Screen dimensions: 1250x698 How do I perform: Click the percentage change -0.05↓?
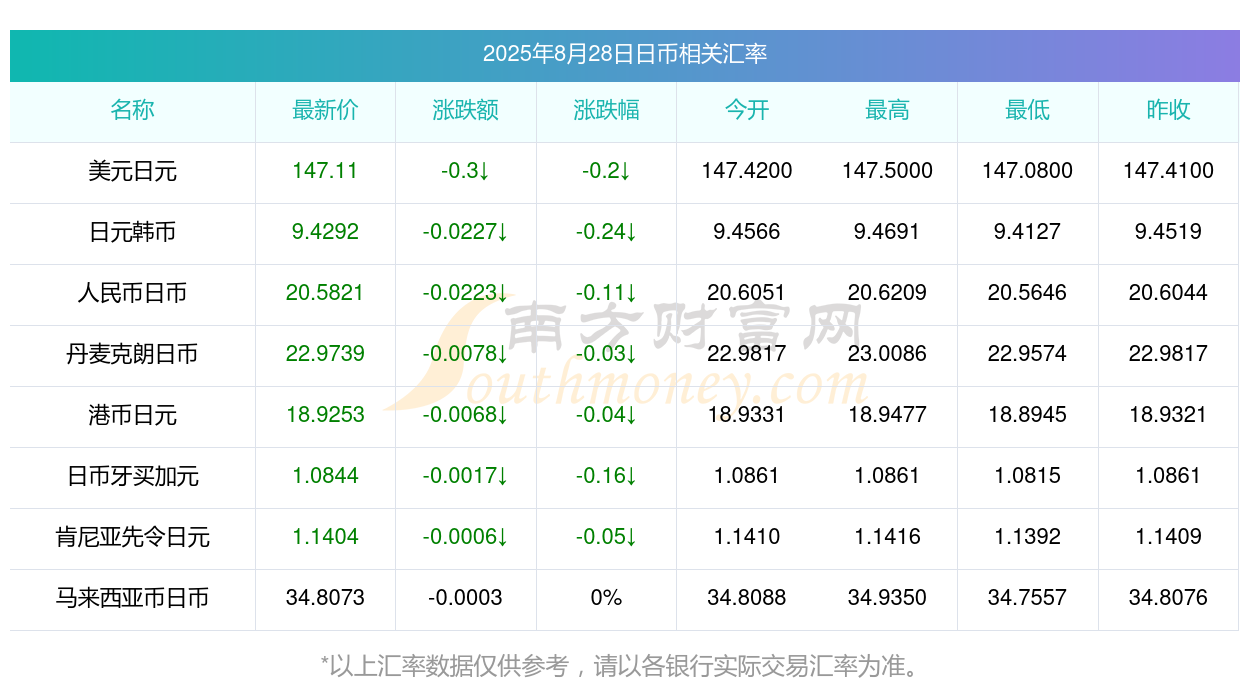pos(606,537)
